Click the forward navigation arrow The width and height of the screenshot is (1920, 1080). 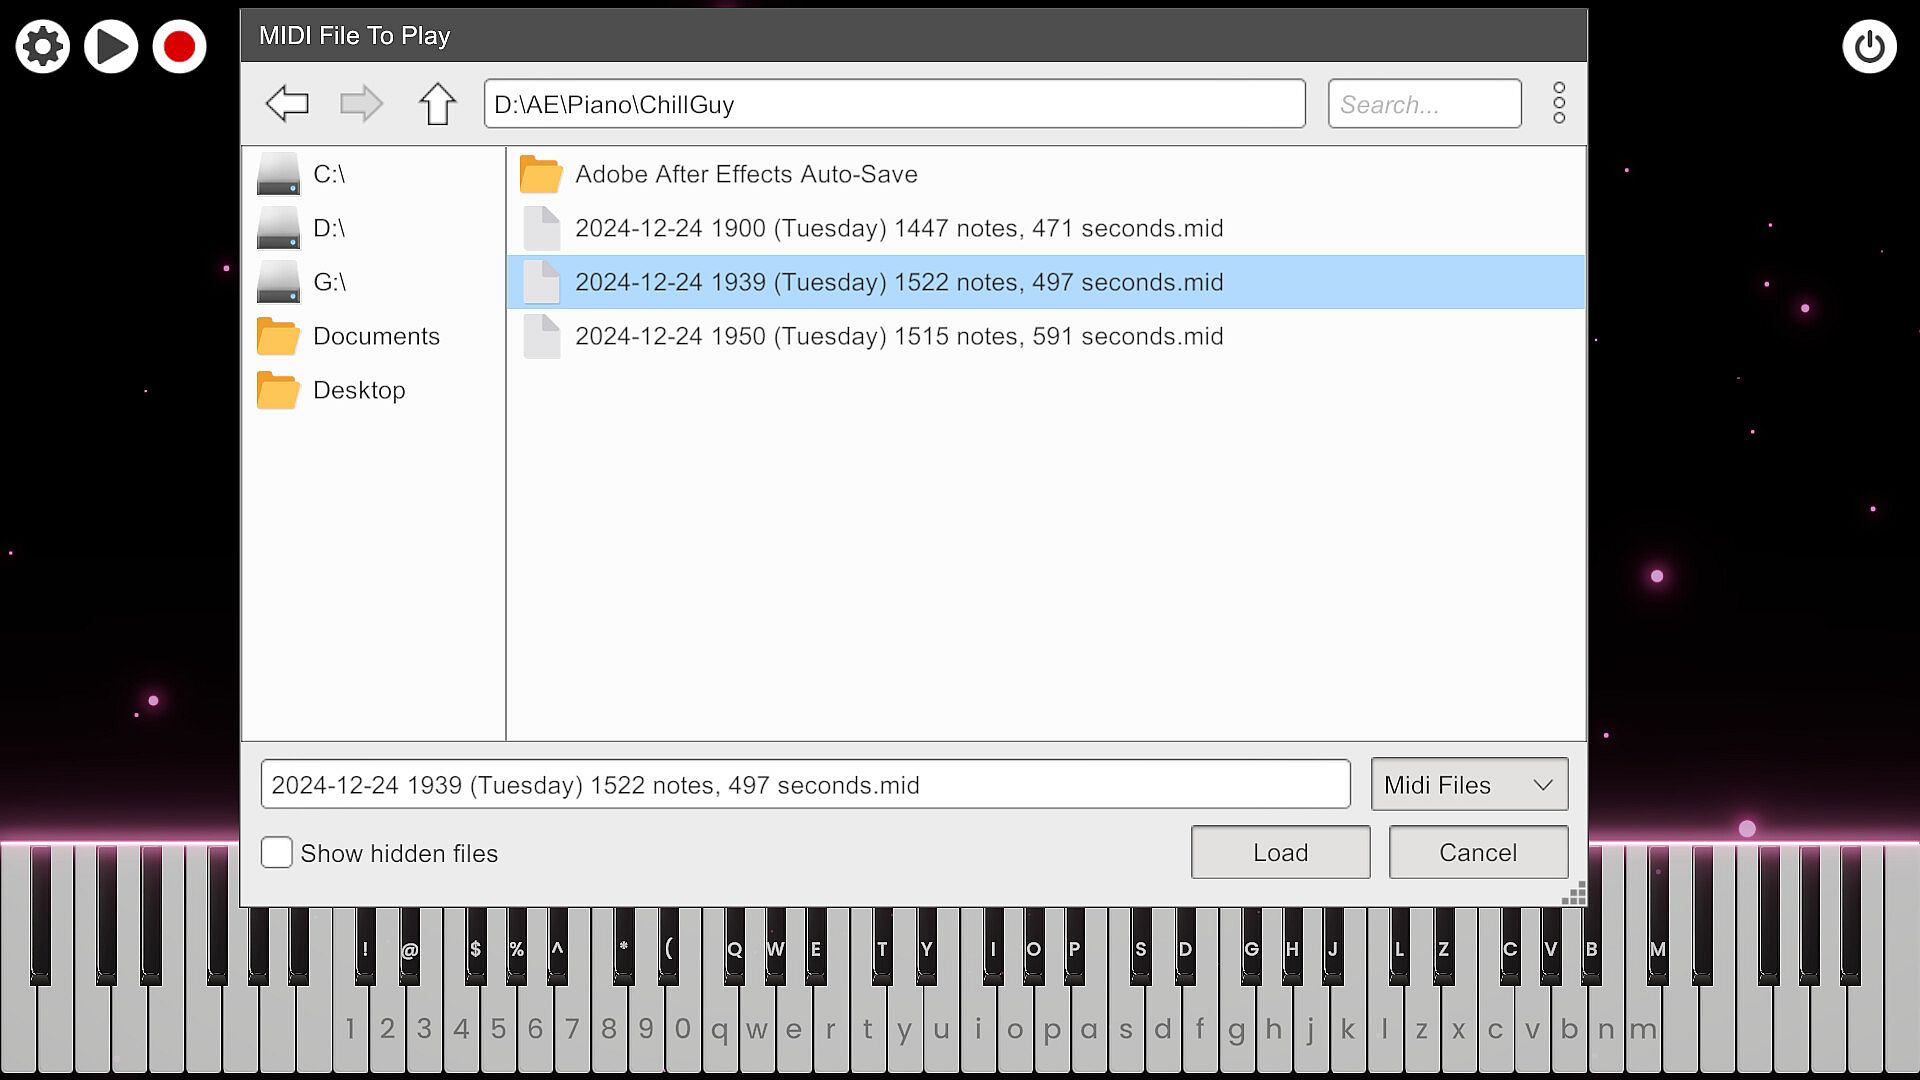[x=361, y=103]
